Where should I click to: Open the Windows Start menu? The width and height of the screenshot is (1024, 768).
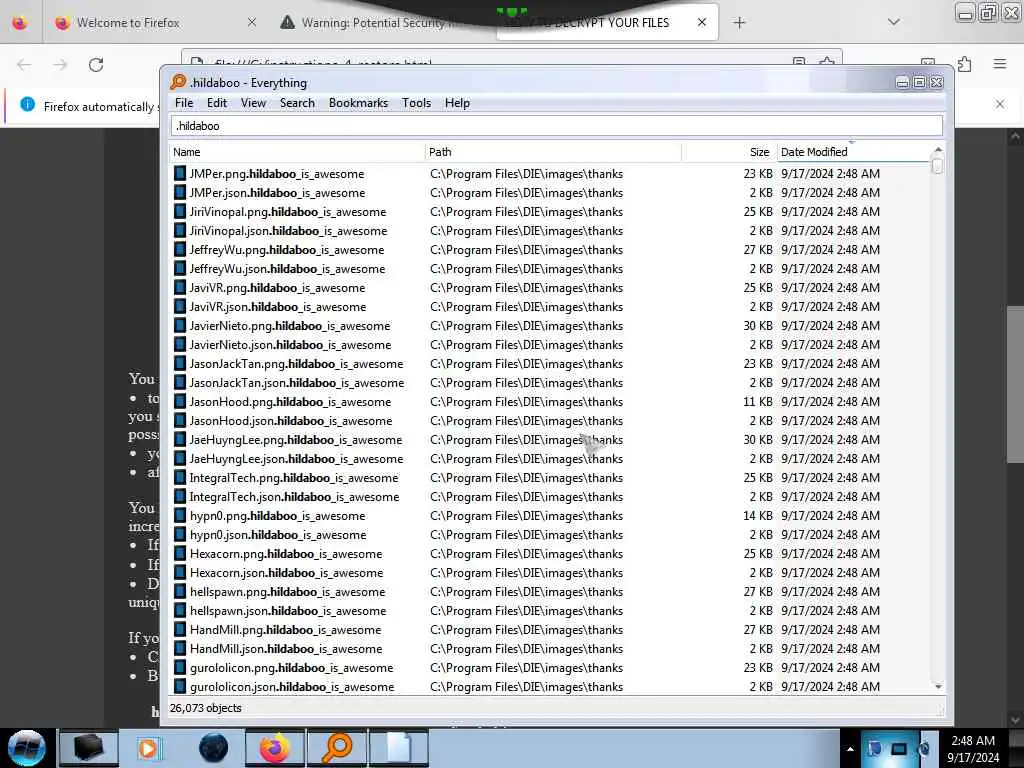click(27, 748)
